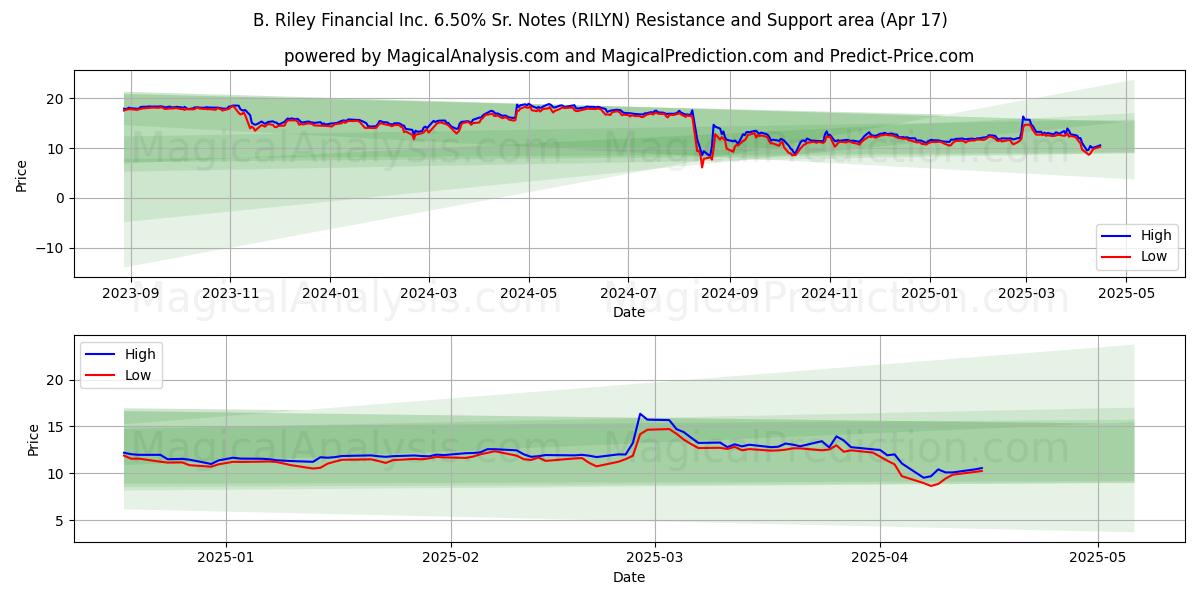
Task: Click the '2025-04' x-axis label in bottom chart
Action: pyautogui.click(x=881, y=559)
